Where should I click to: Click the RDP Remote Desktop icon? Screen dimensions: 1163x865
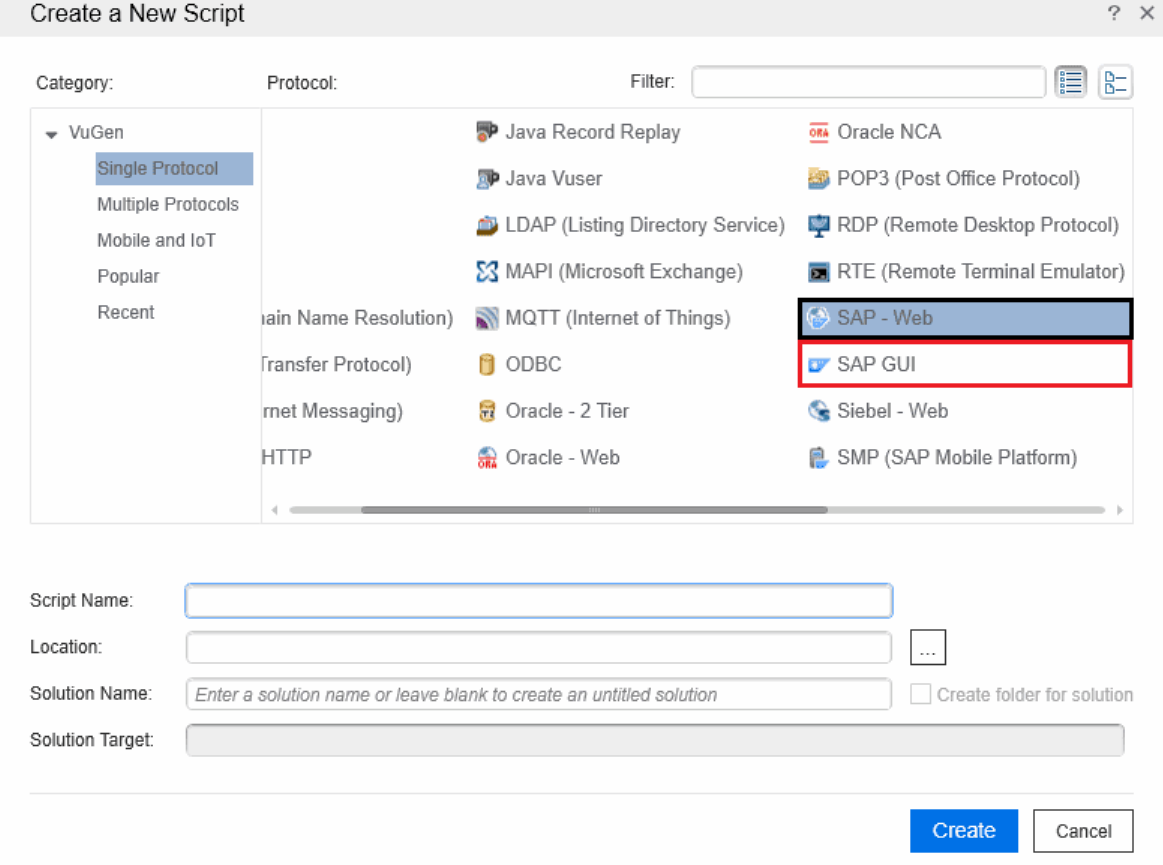tap(818, 226)
